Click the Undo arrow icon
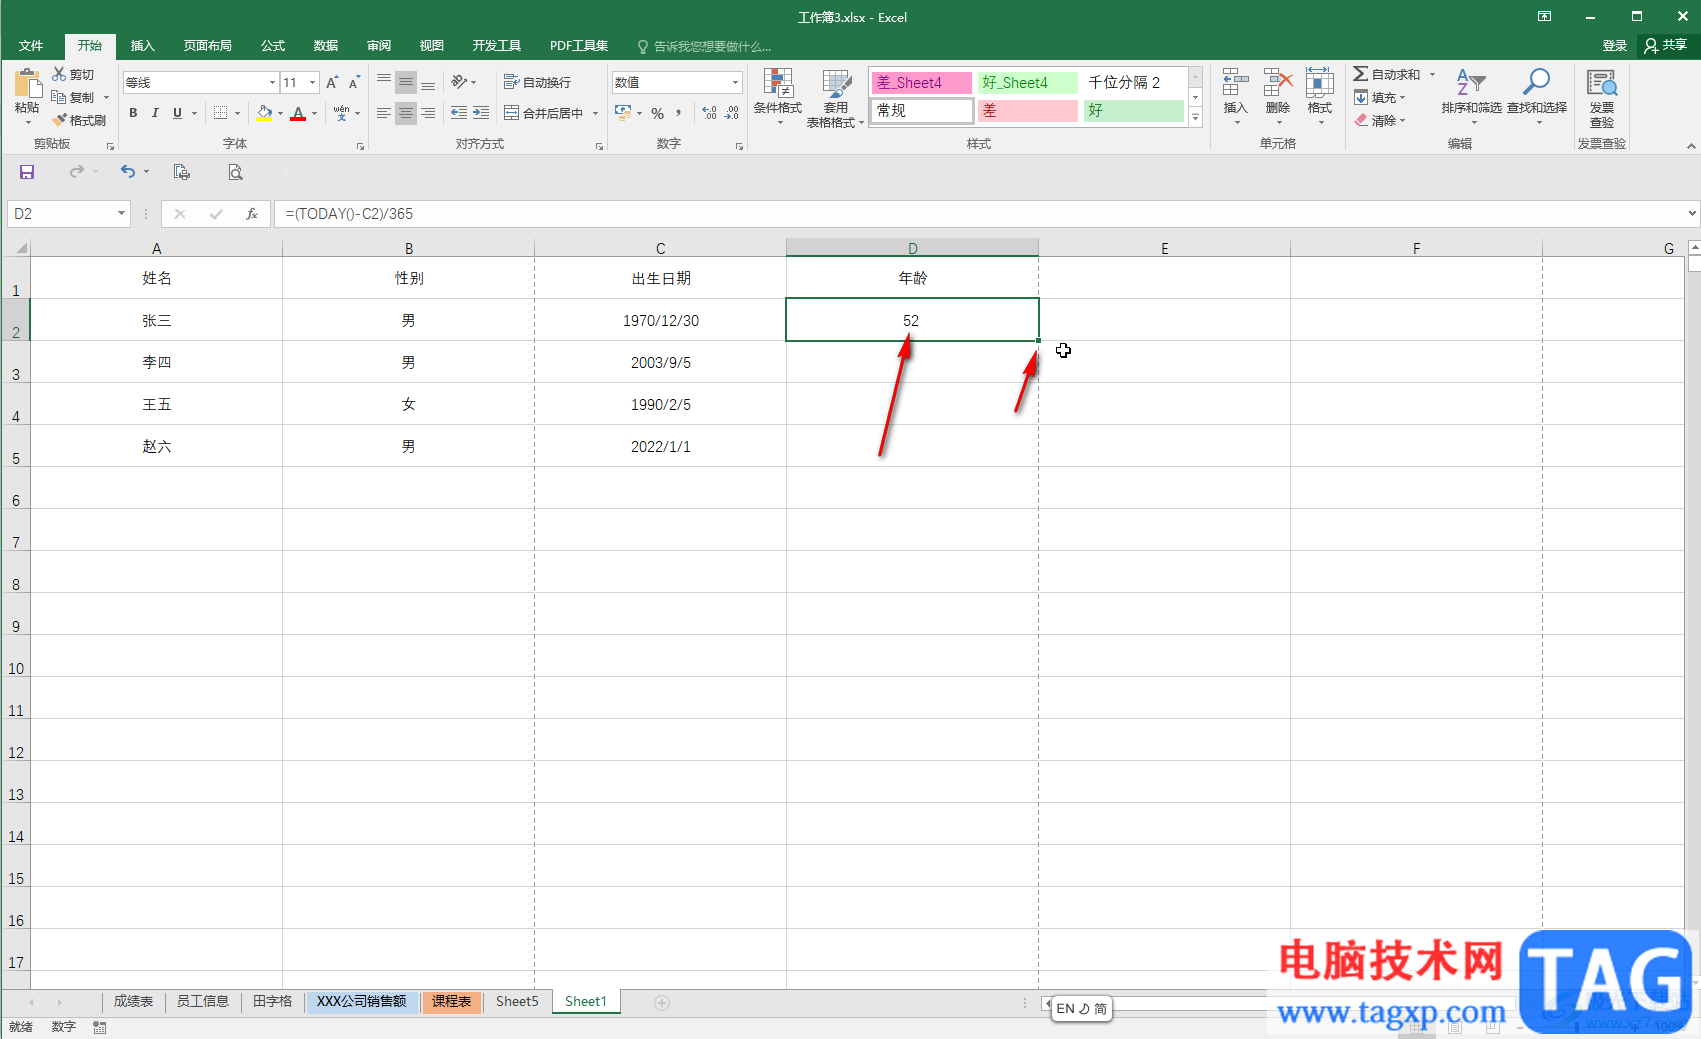 128,172
